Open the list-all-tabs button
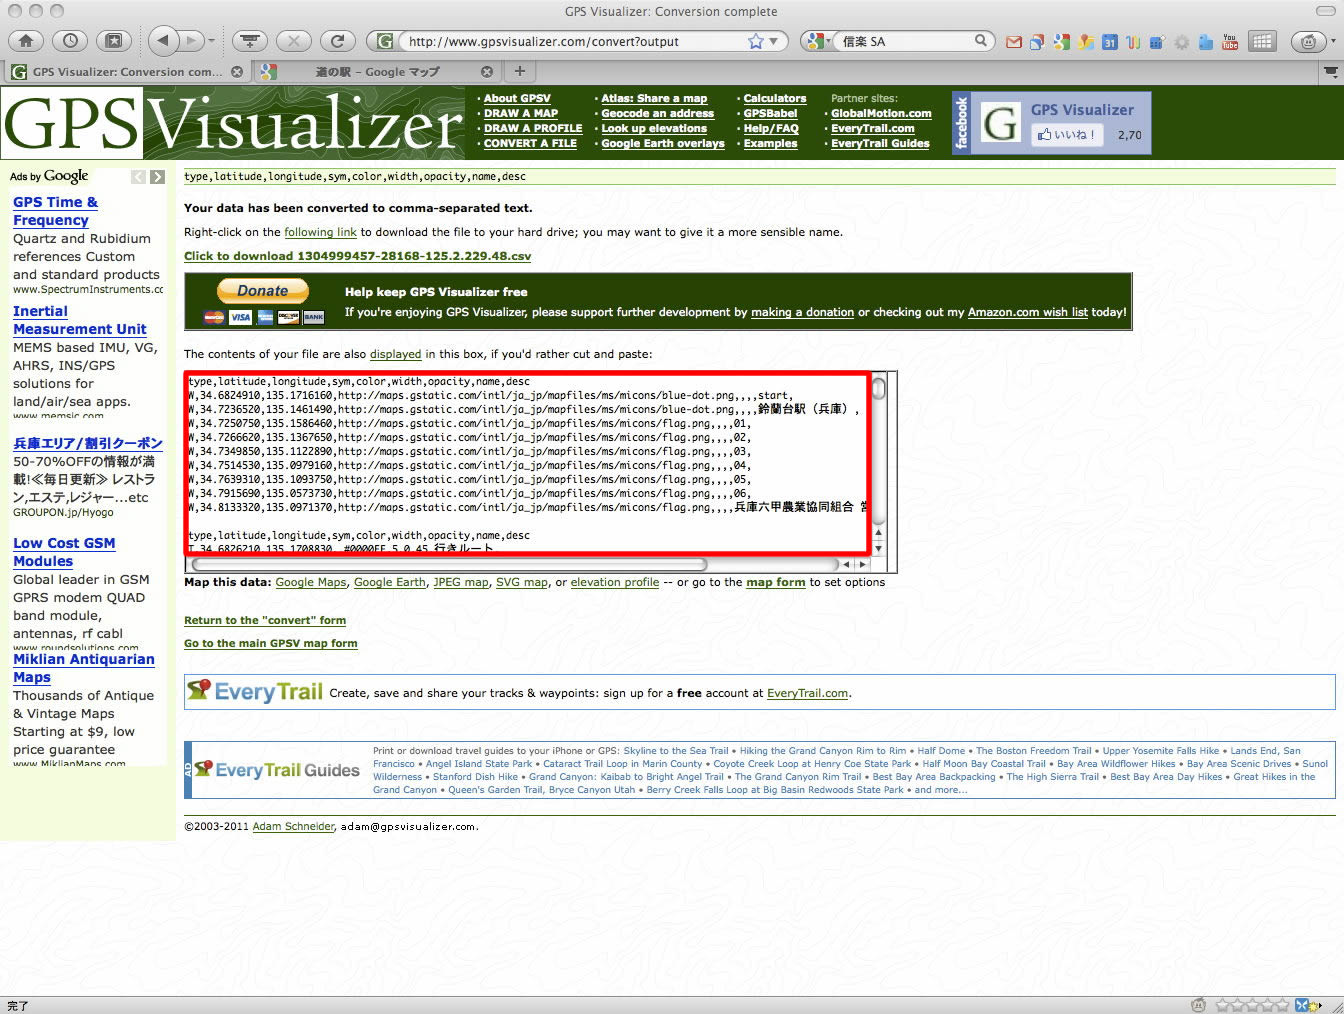 [1330, 72]
